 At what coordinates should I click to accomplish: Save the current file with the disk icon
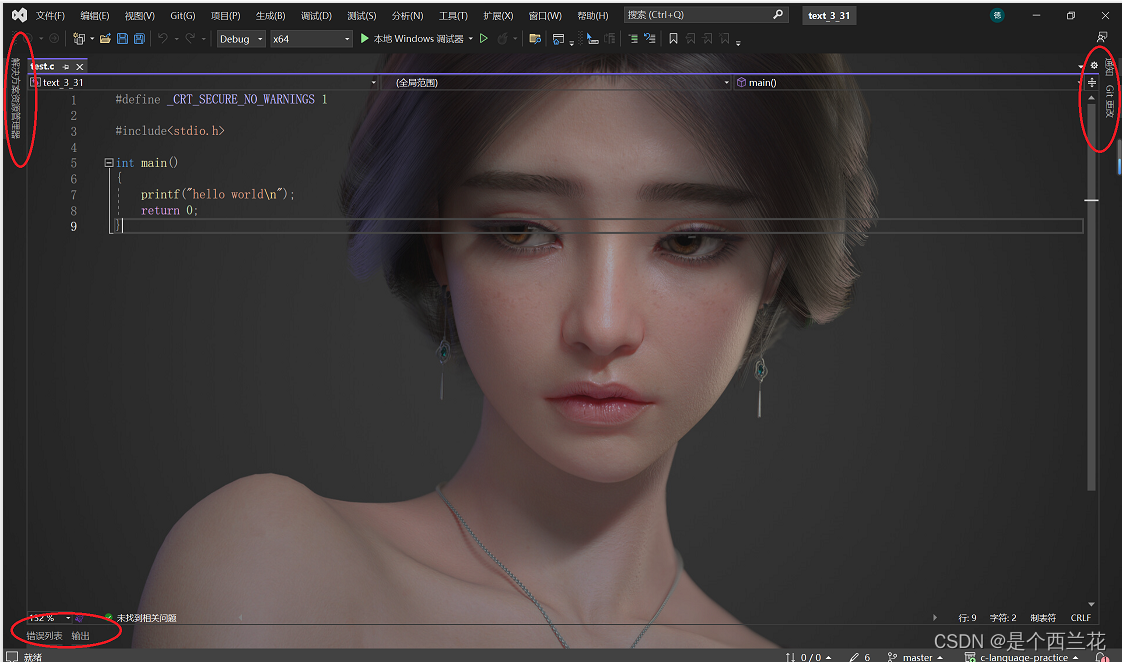[122, 39]
